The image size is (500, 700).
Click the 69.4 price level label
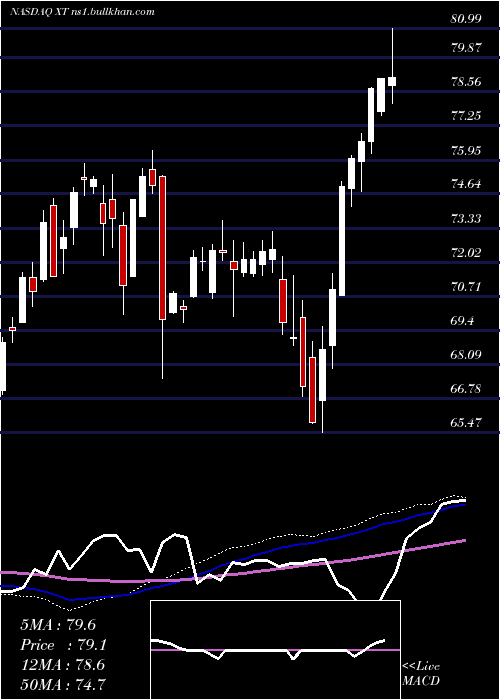click(463, 321)
